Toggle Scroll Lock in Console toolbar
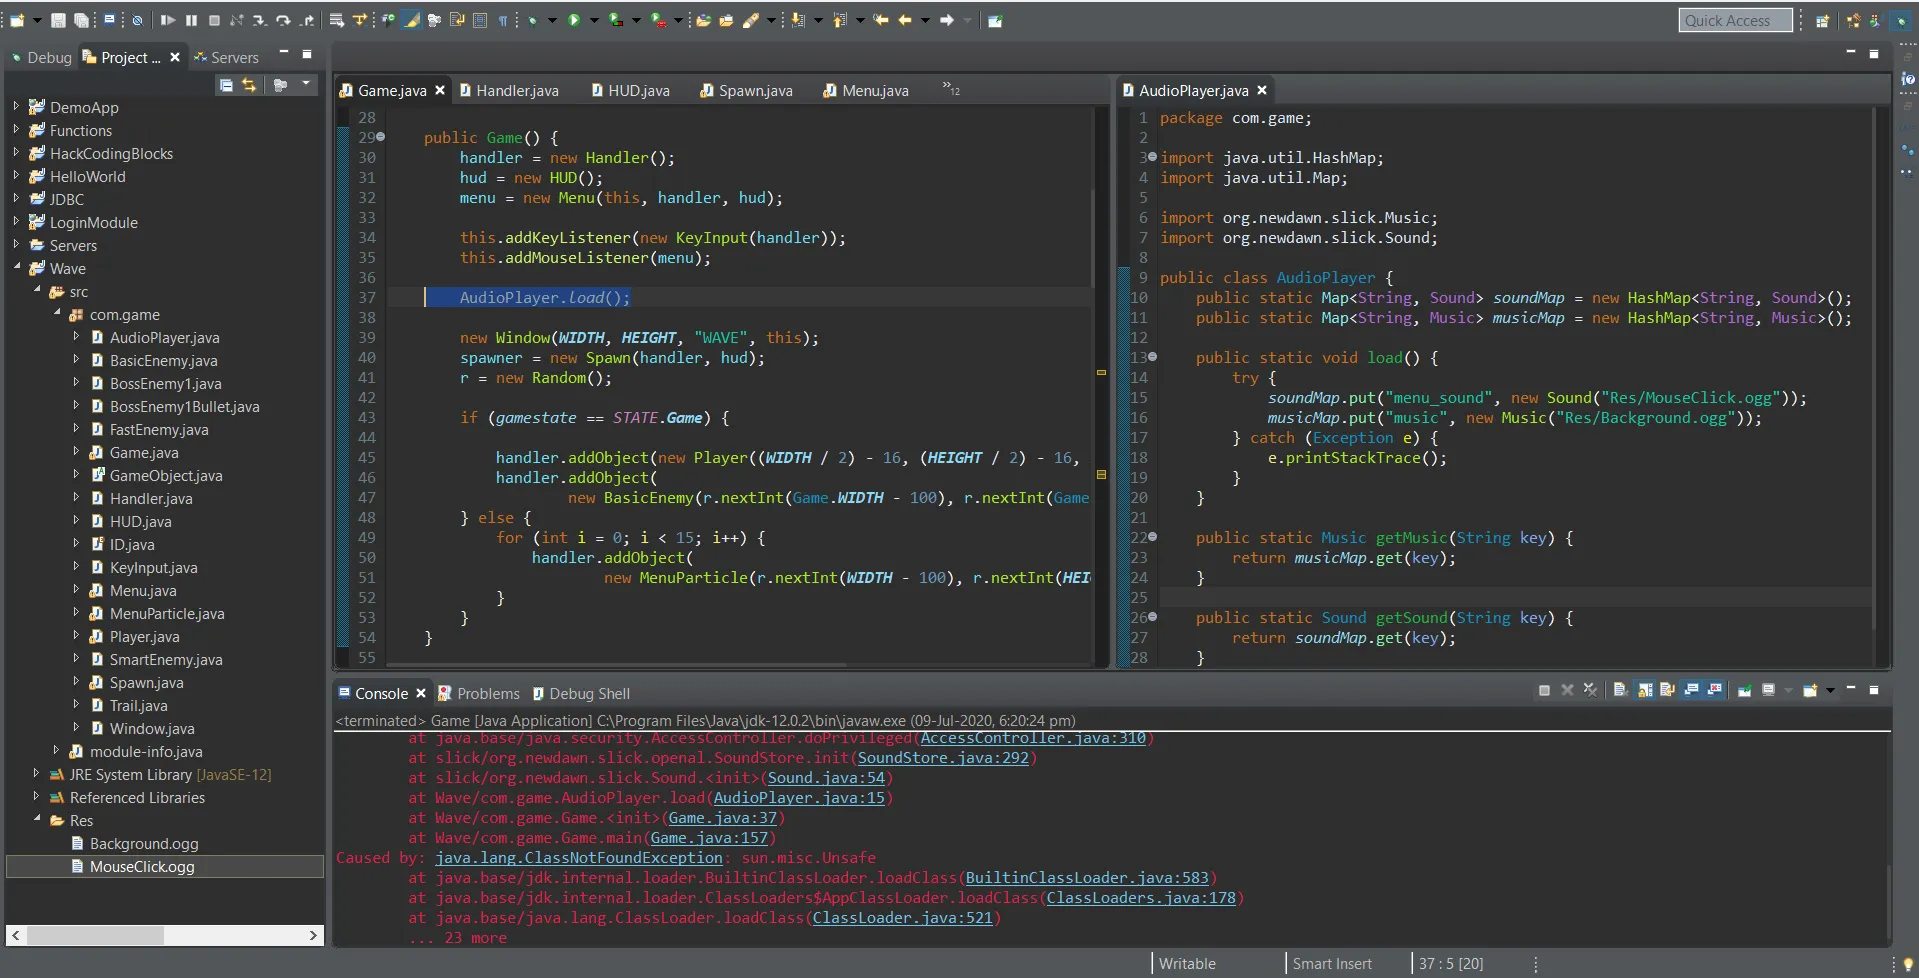This screenshot has height=978, width=1919. [x=1645, y=691]
